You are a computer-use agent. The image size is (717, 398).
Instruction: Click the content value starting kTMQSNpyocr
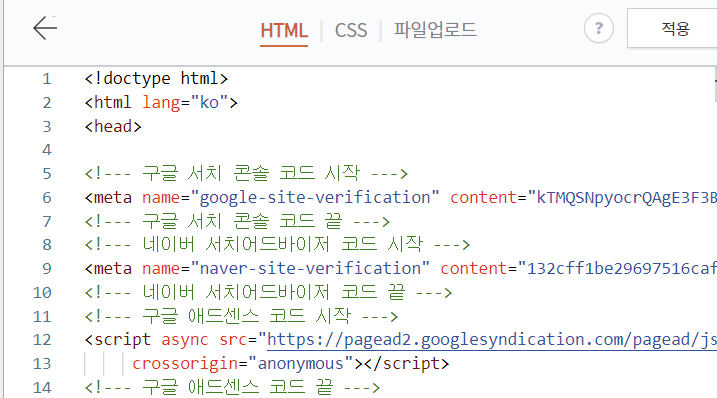(x=622, y=198)
